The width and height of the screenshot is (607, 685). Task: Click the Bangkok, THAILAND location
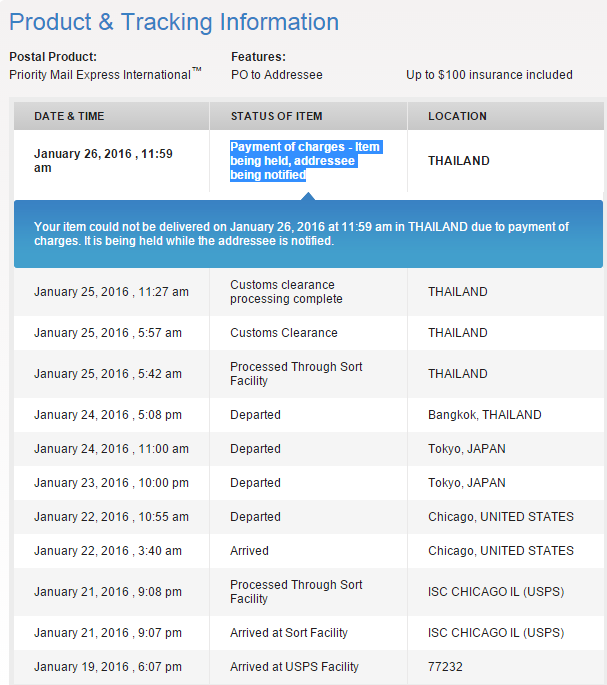pos(485,415)
